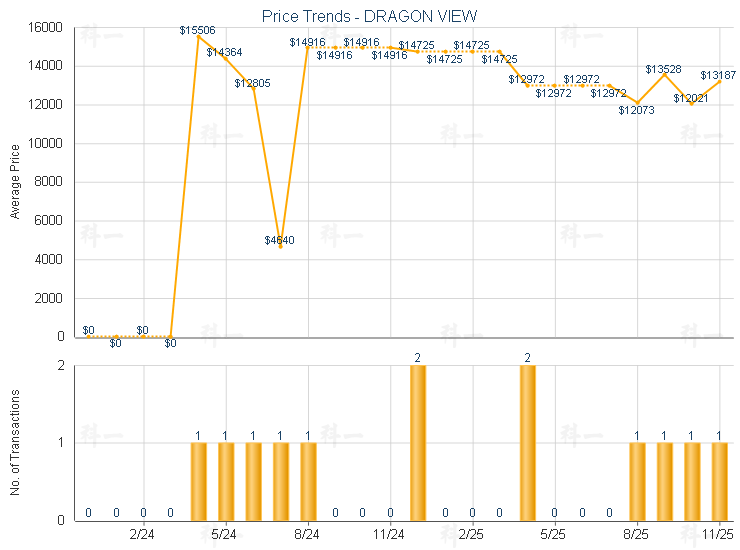Screen dimensions: 740x550
Task: Click the $12073 price point
Action: click(637, 103)
